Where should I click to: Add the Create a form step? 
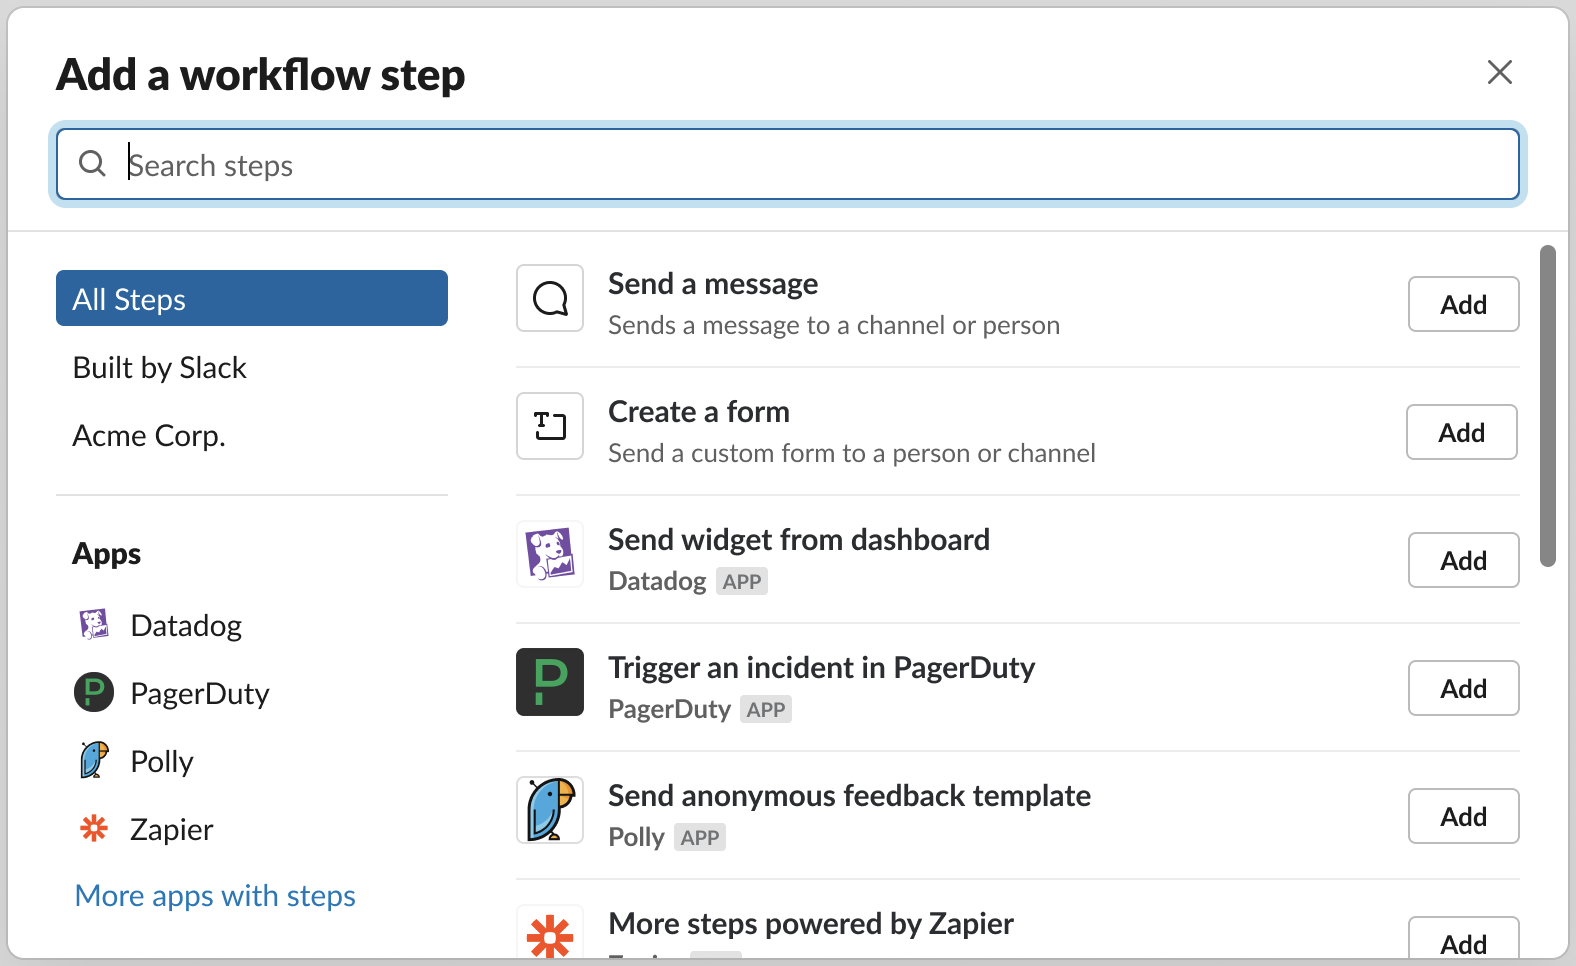[1461, 432]
